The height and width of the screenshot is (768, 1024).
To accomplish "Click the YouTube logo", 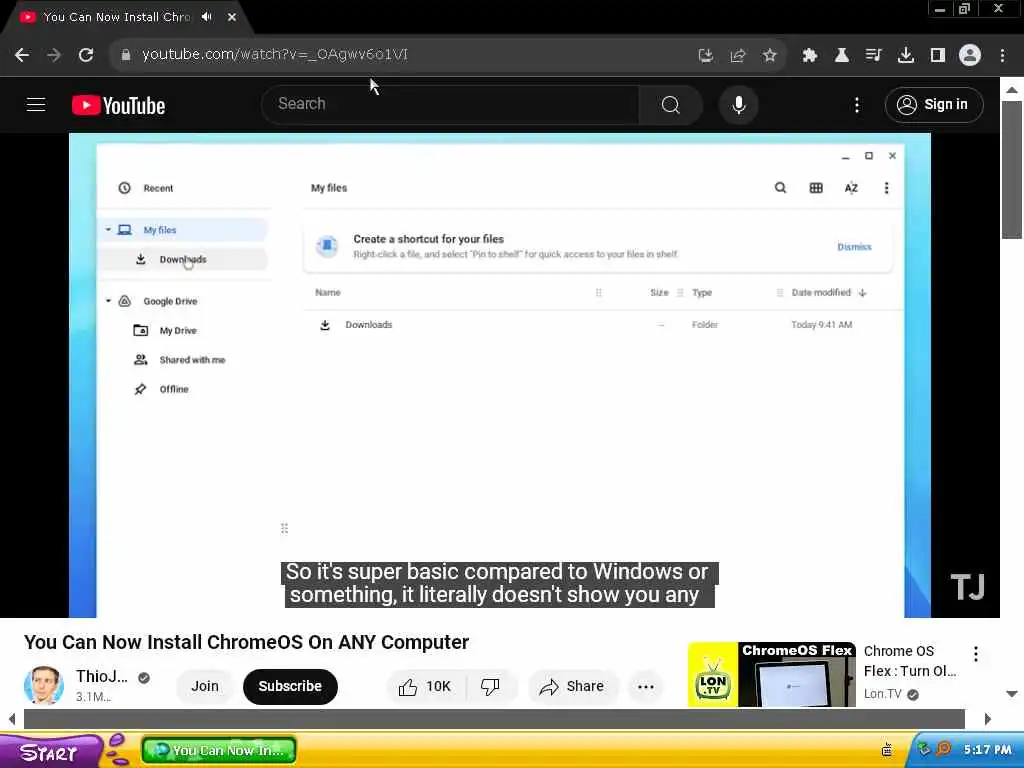I will click(x=118, y=105).
